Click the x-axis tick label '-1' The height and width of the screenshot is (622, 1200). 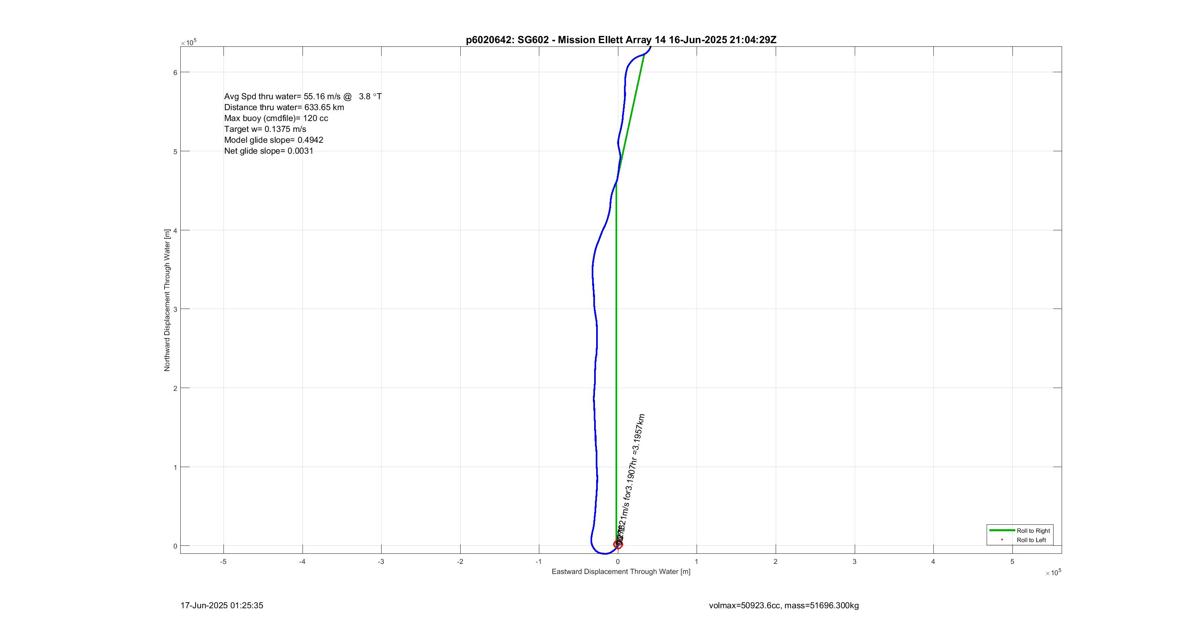[539, 562]
